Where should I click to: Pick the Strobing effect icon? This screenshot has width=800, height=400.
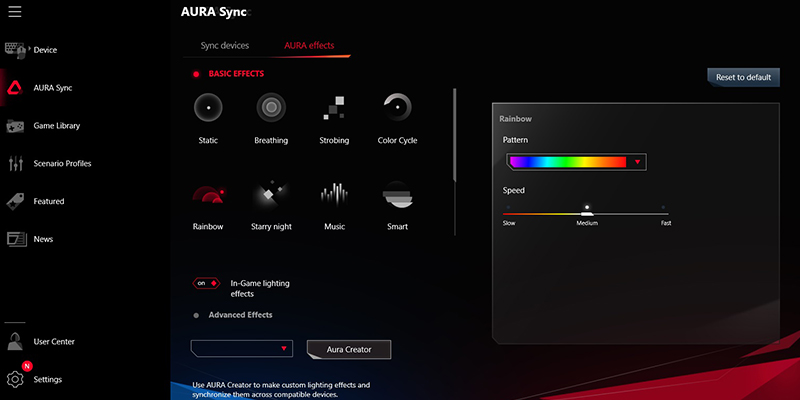[334, 106]
